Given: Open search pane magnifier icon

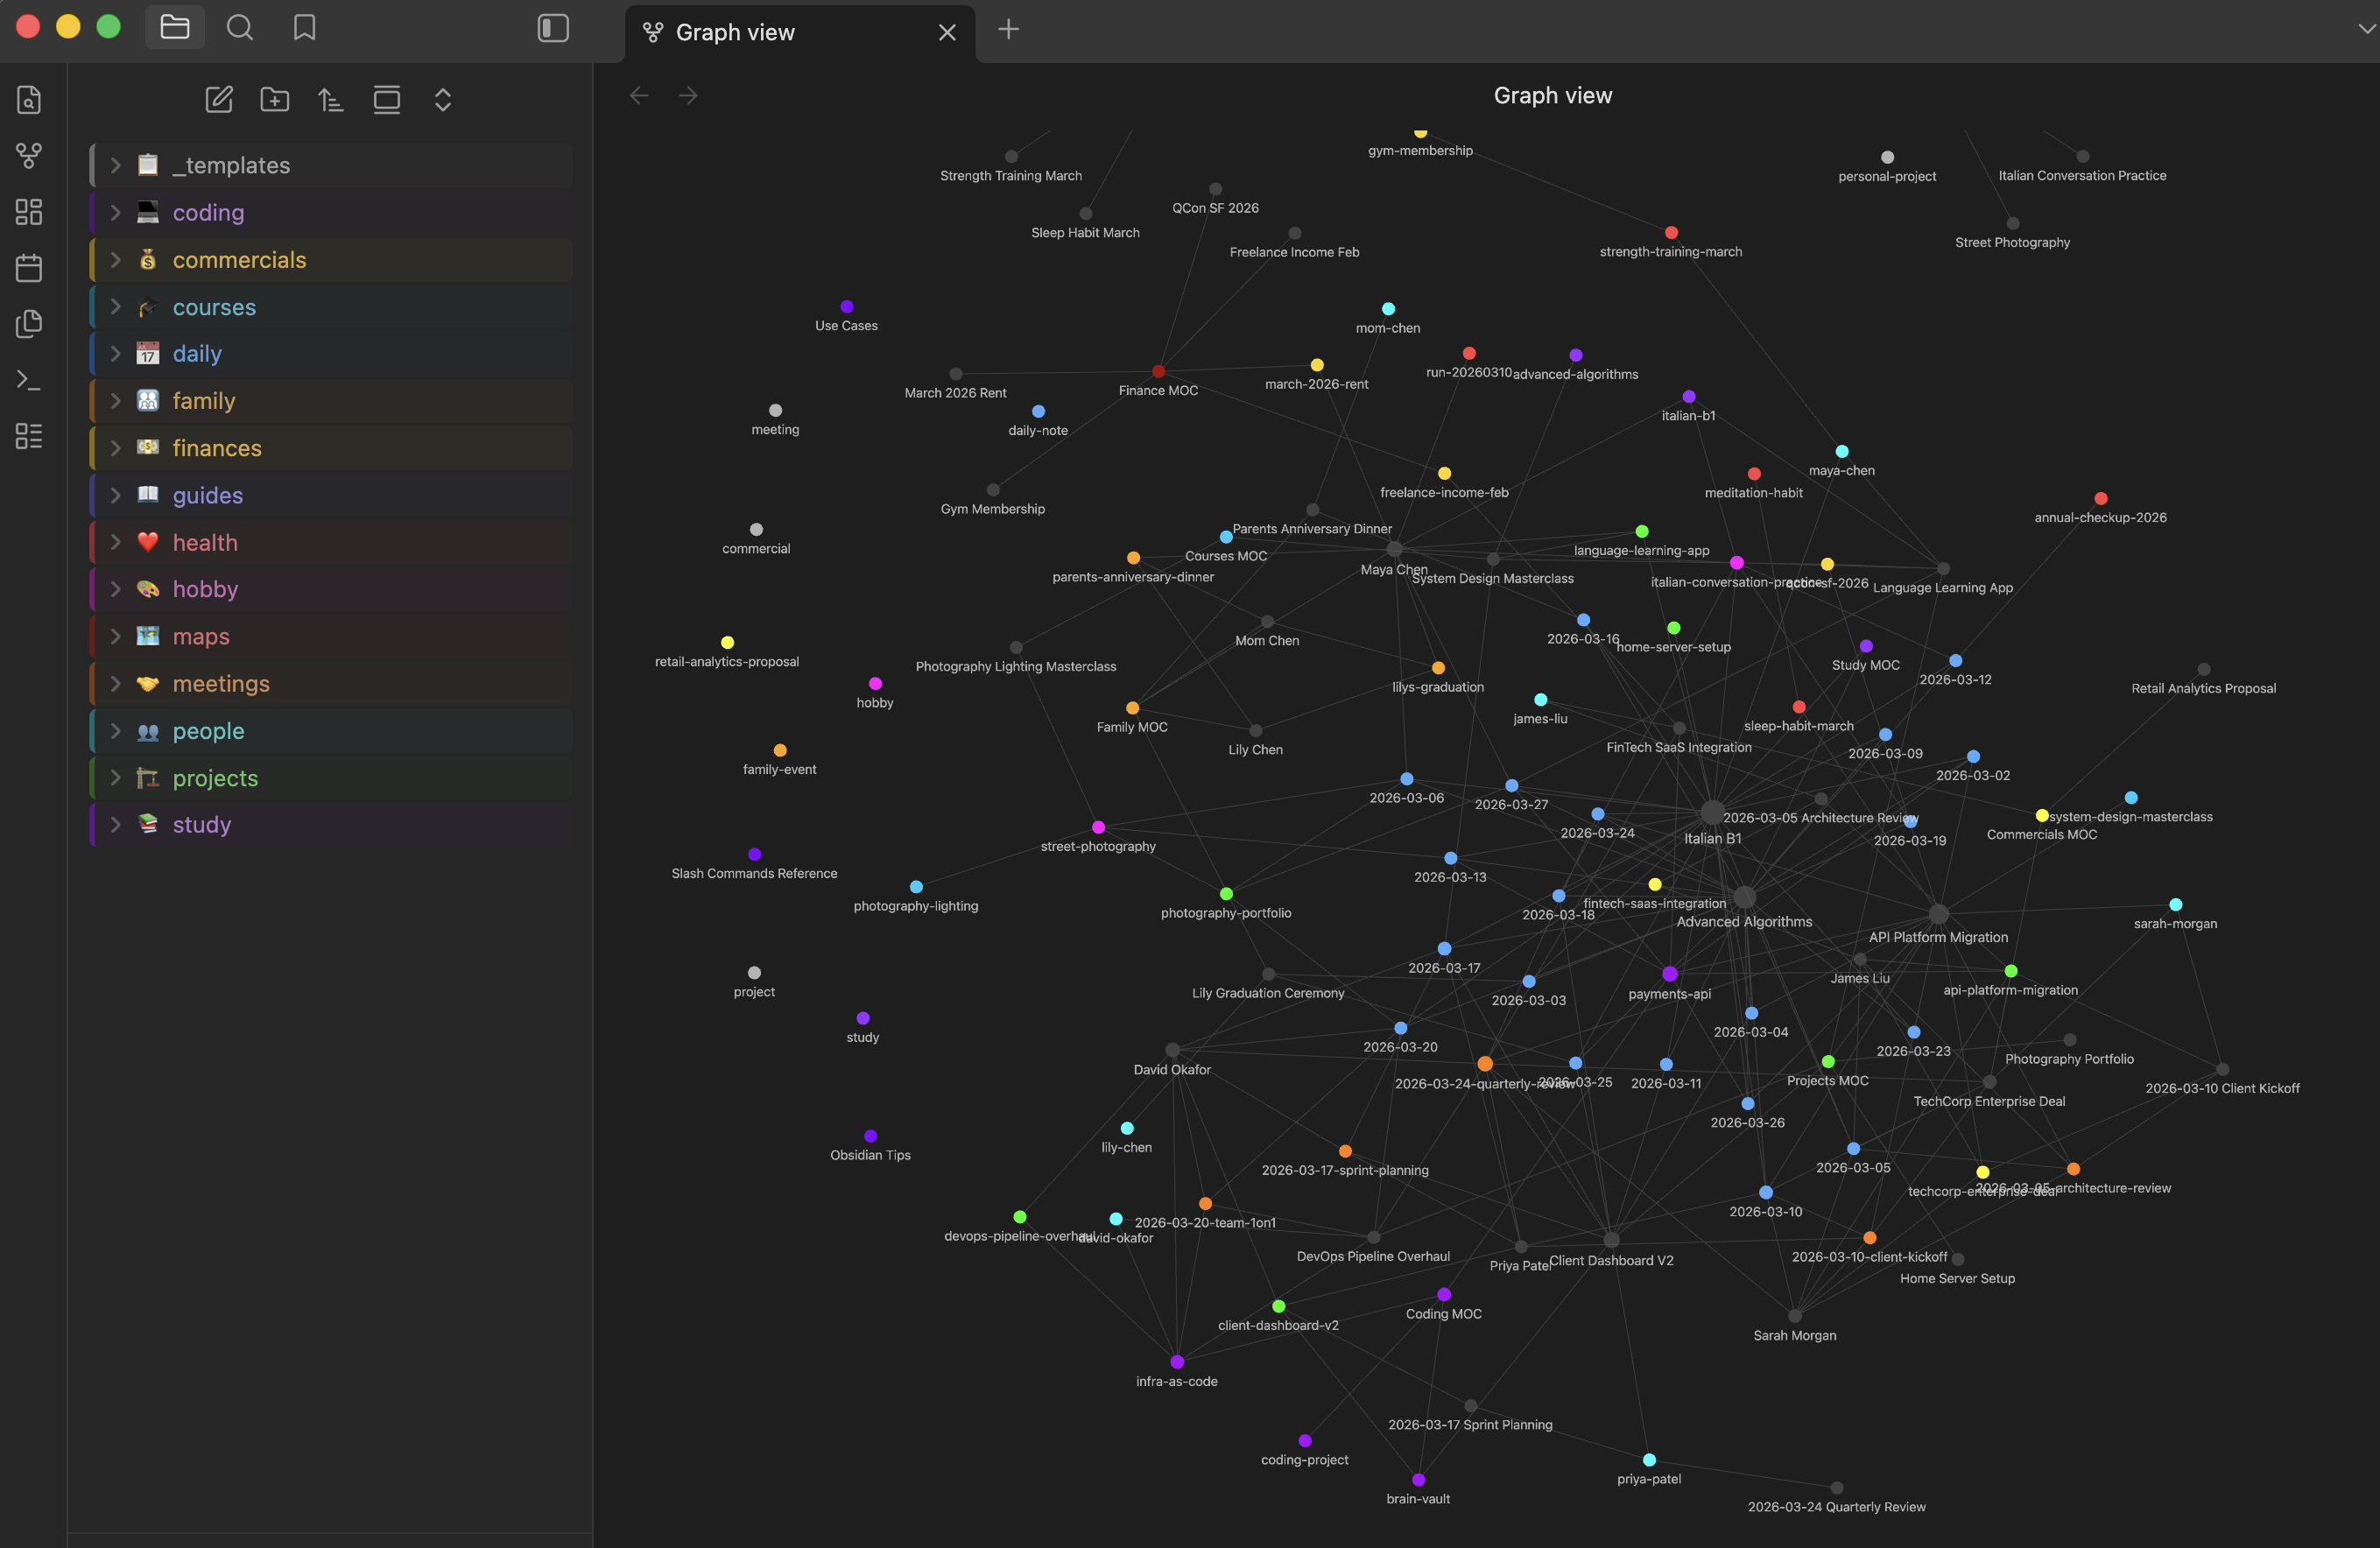Looking at the screenshot, I should (240, 28).
